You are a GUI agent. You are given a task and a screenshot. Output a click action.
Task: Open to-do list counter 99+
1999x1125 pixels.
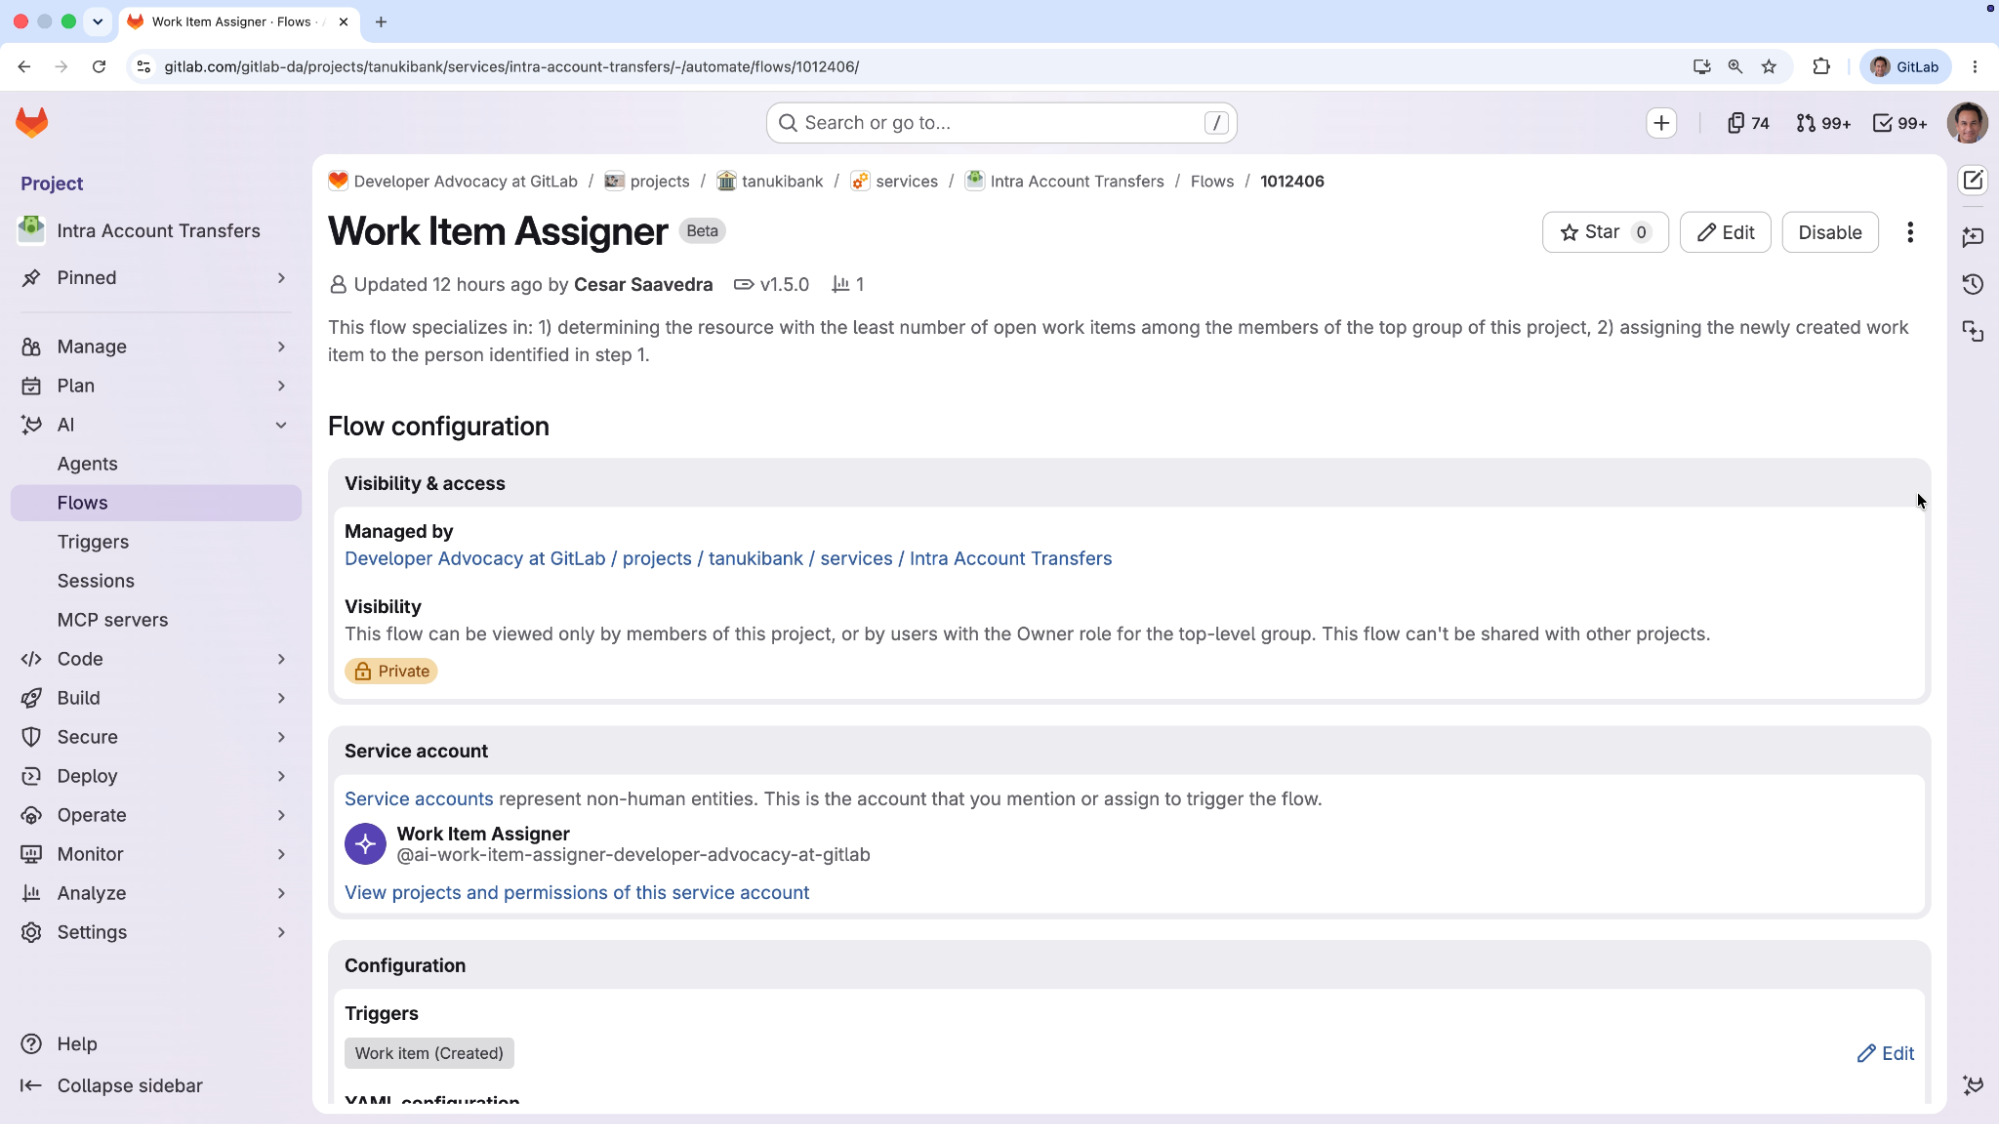(1899, 123)
